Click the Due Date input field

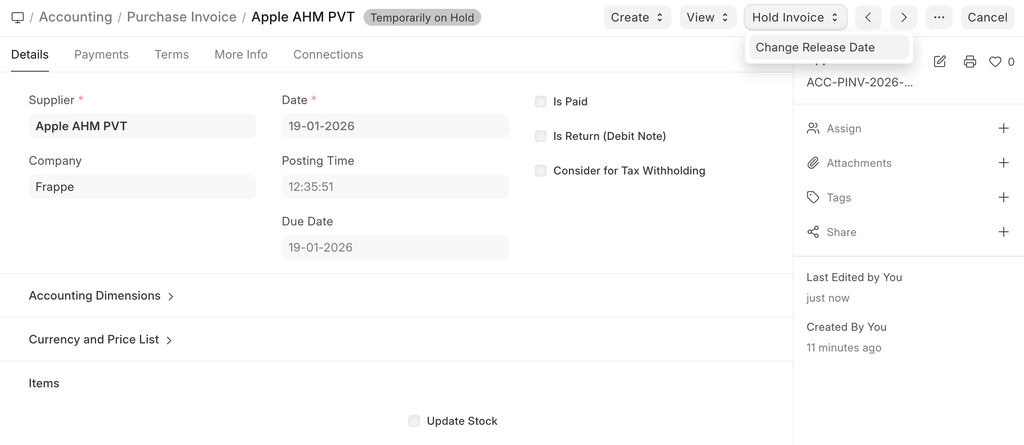pos(395,247)
